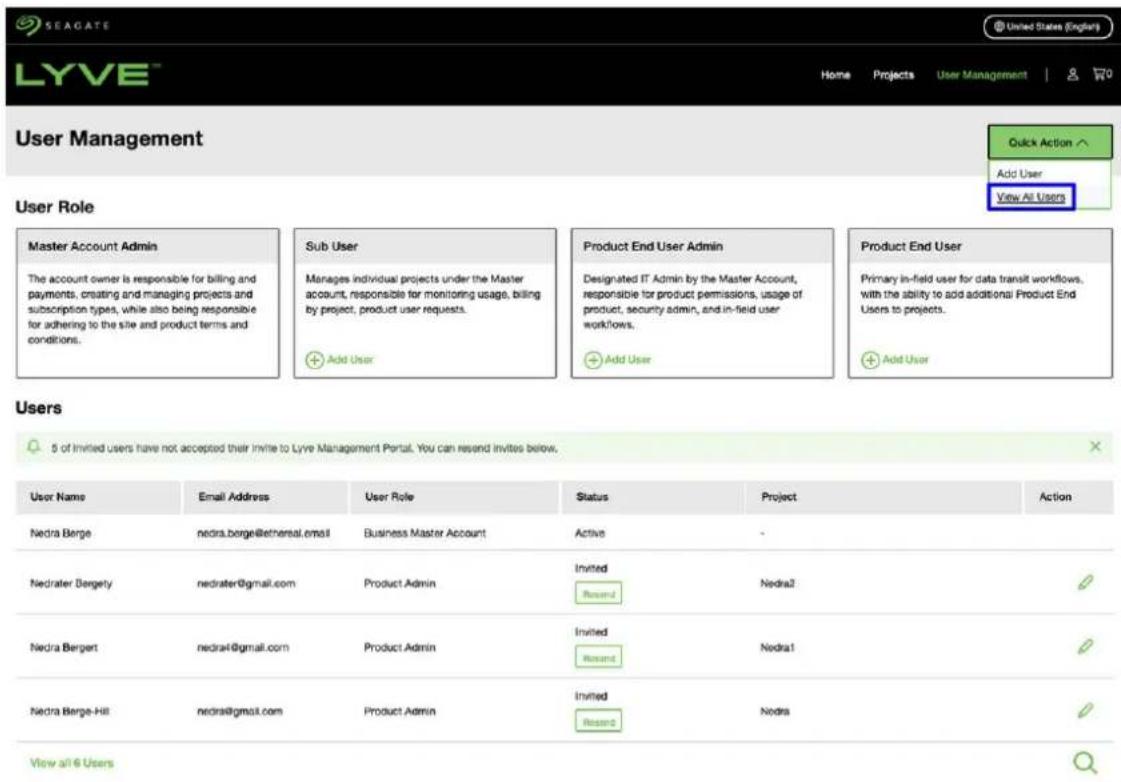Select email nedrater@gmail.com
The height and width of the screenshot is (782, 1121).
click(x=246, y=583)
